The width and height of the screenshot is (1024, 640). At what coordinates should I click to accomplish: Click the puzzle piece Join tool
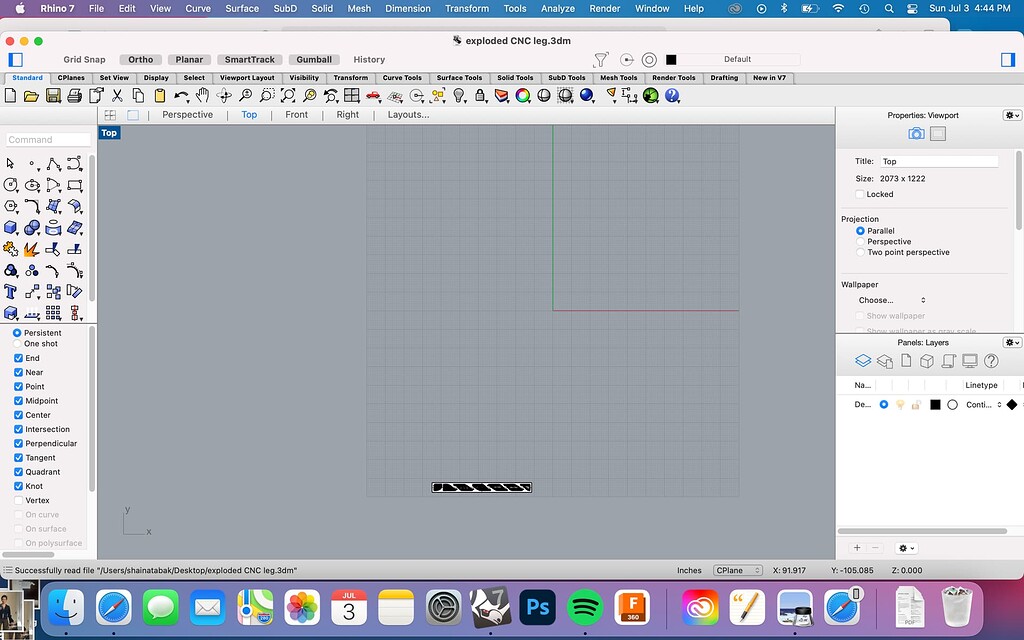coord(10,249)
